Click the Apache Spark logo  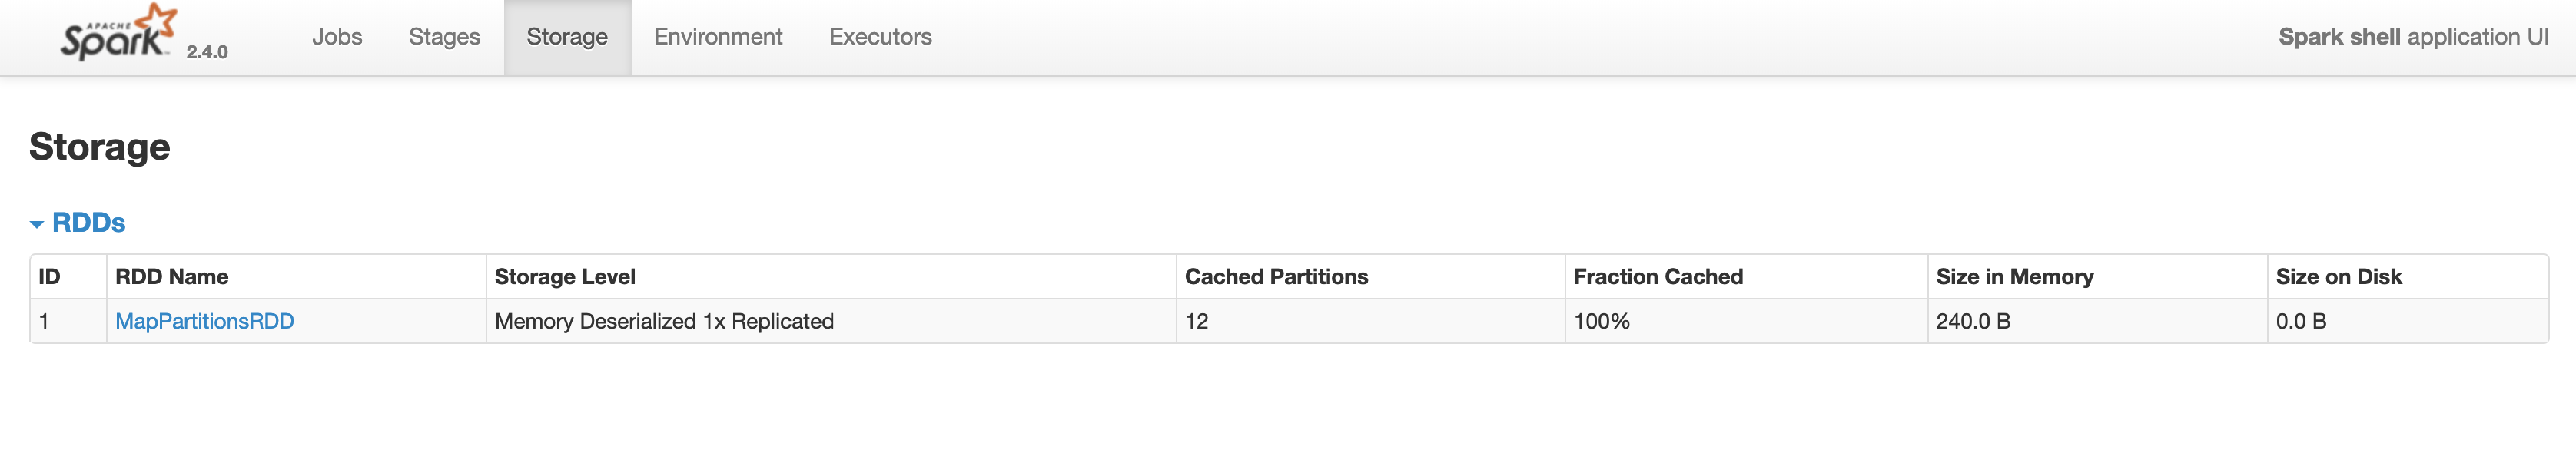tap(118, 32)
